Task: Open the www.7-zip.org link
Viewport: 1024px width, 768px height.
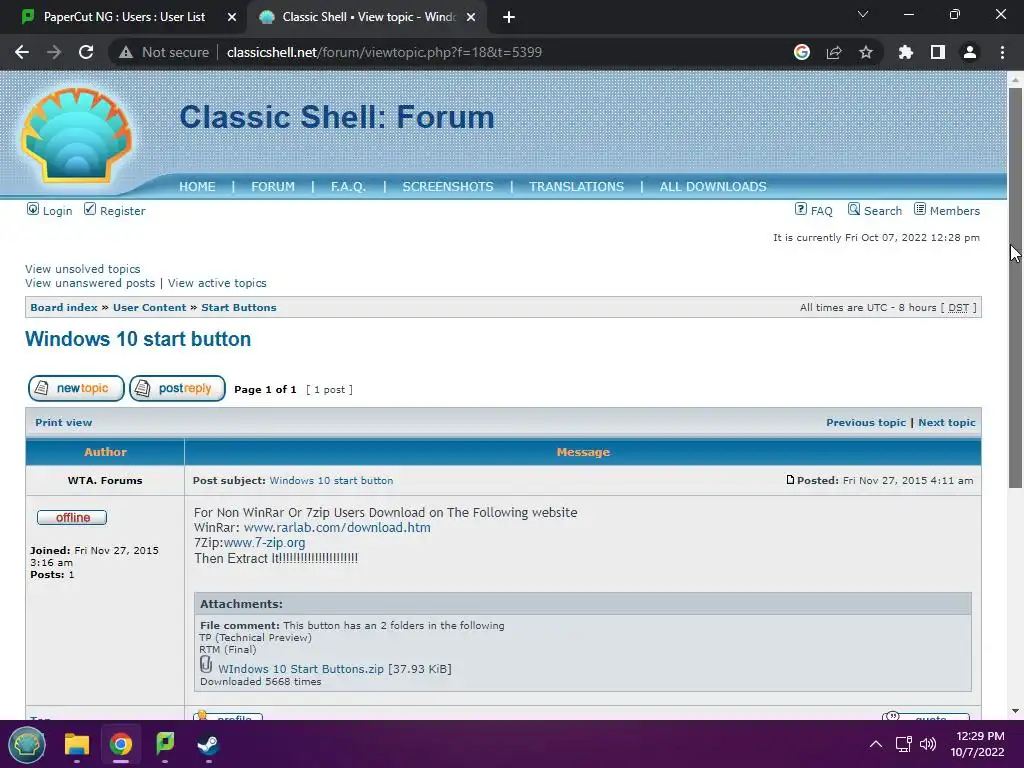Action: (264, 543)
